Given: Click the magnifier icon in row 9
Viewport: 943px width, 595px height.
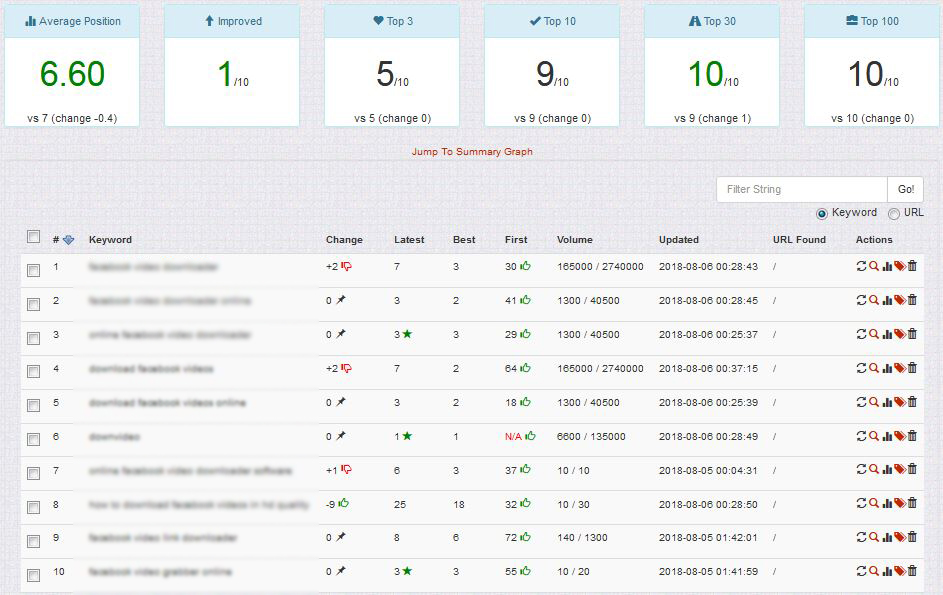Looking at the screenshot, I should [874, 538].
